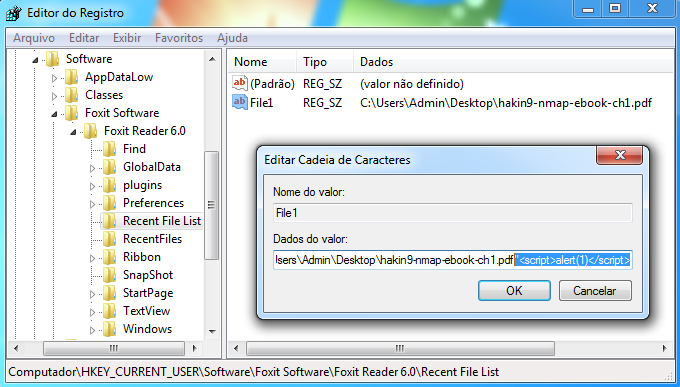
Task: Click the values pane scroll left arrow
Action: click(236, 348)
